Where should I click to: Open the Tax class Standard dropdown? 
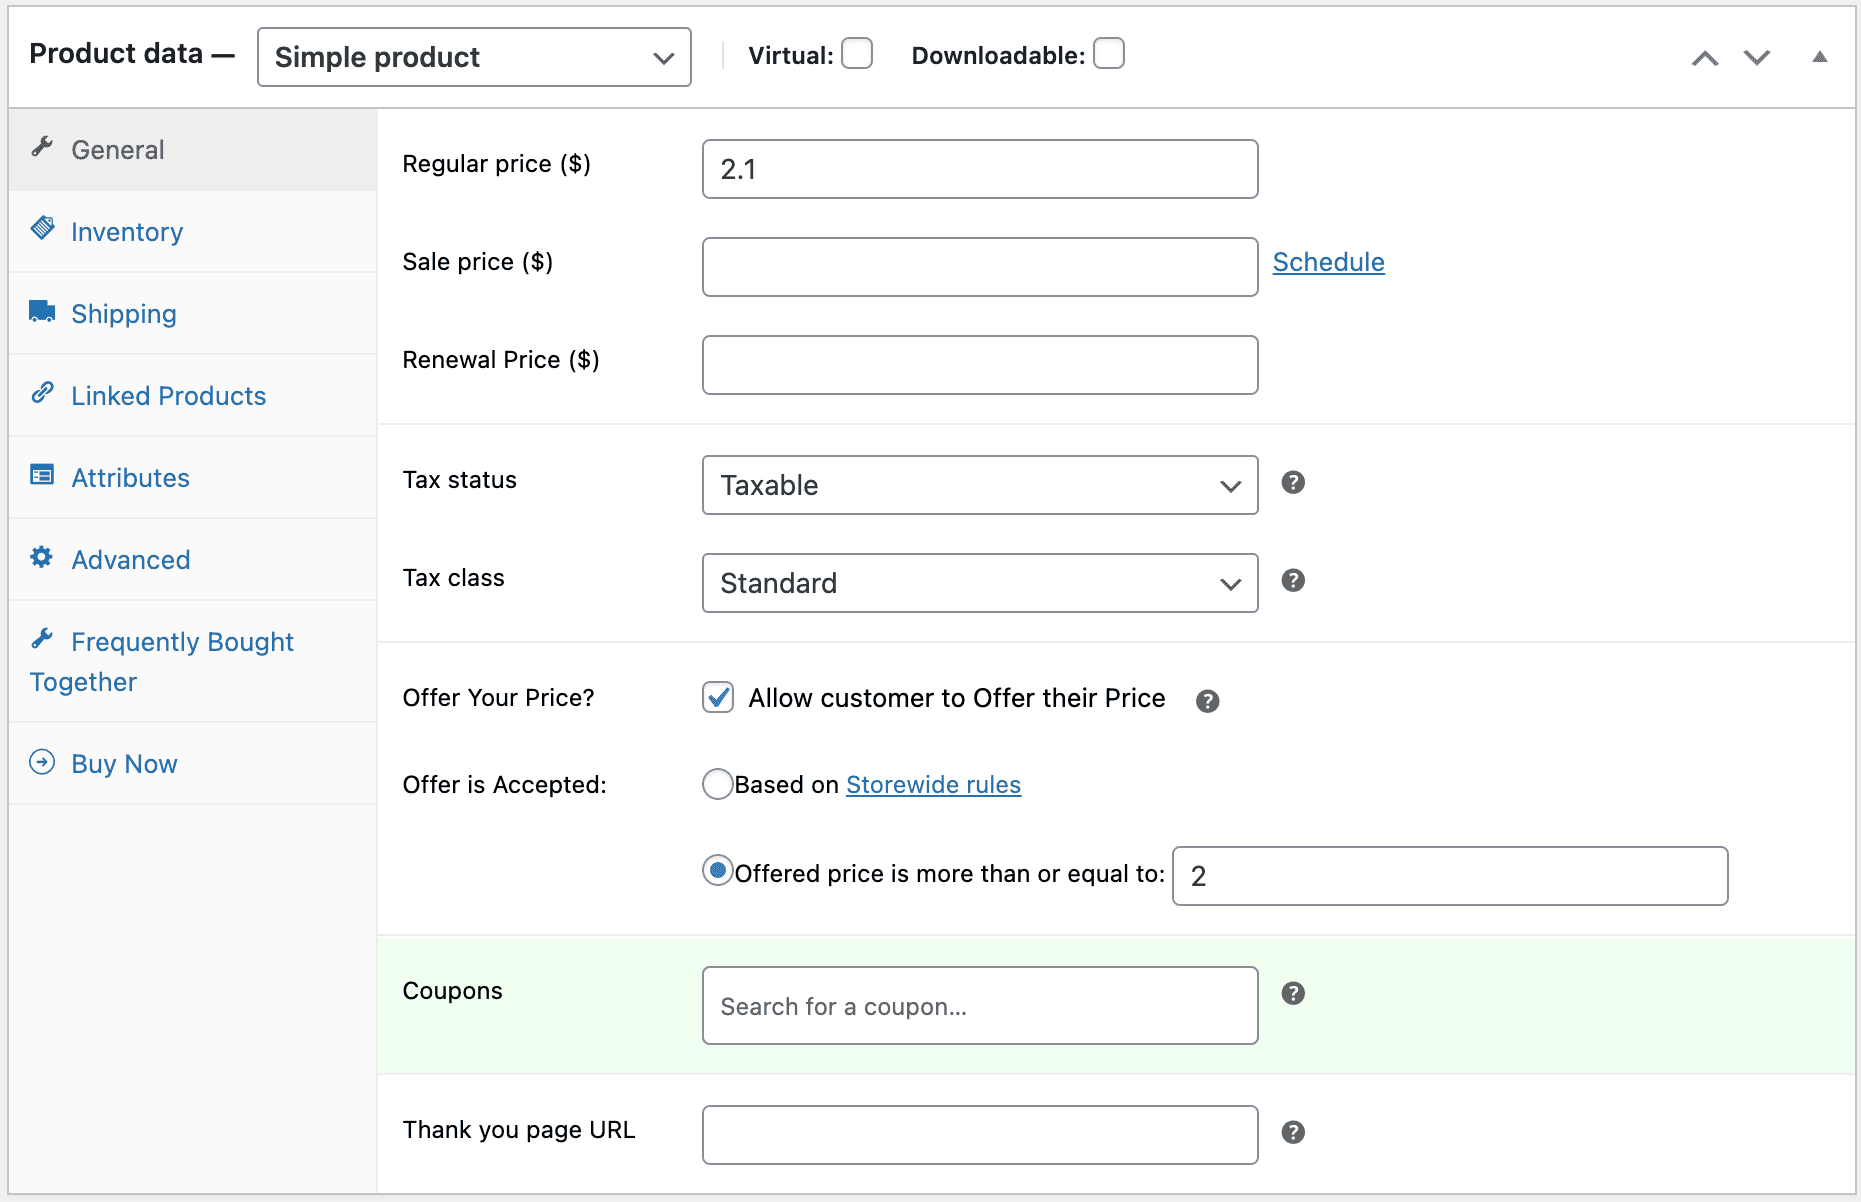pos(979,583)
